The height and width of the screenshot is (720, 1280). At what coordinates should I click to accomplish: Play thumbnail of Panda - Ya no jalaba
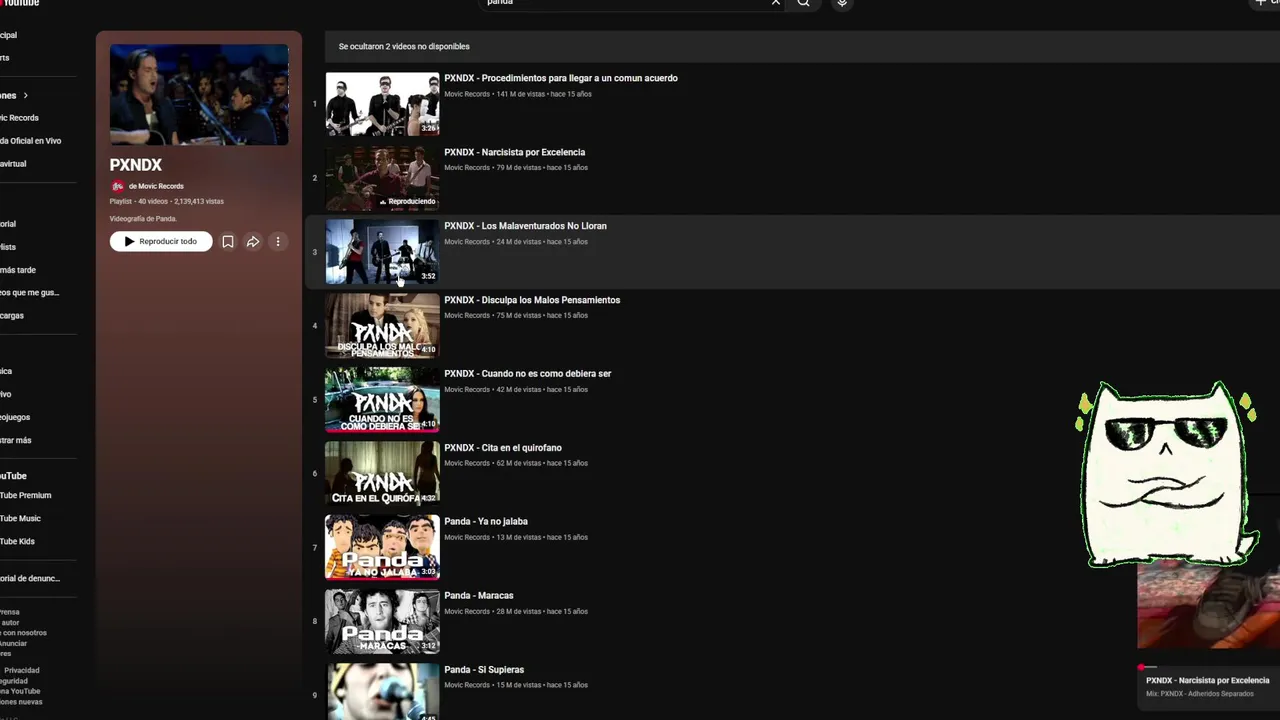pos(382,548)
